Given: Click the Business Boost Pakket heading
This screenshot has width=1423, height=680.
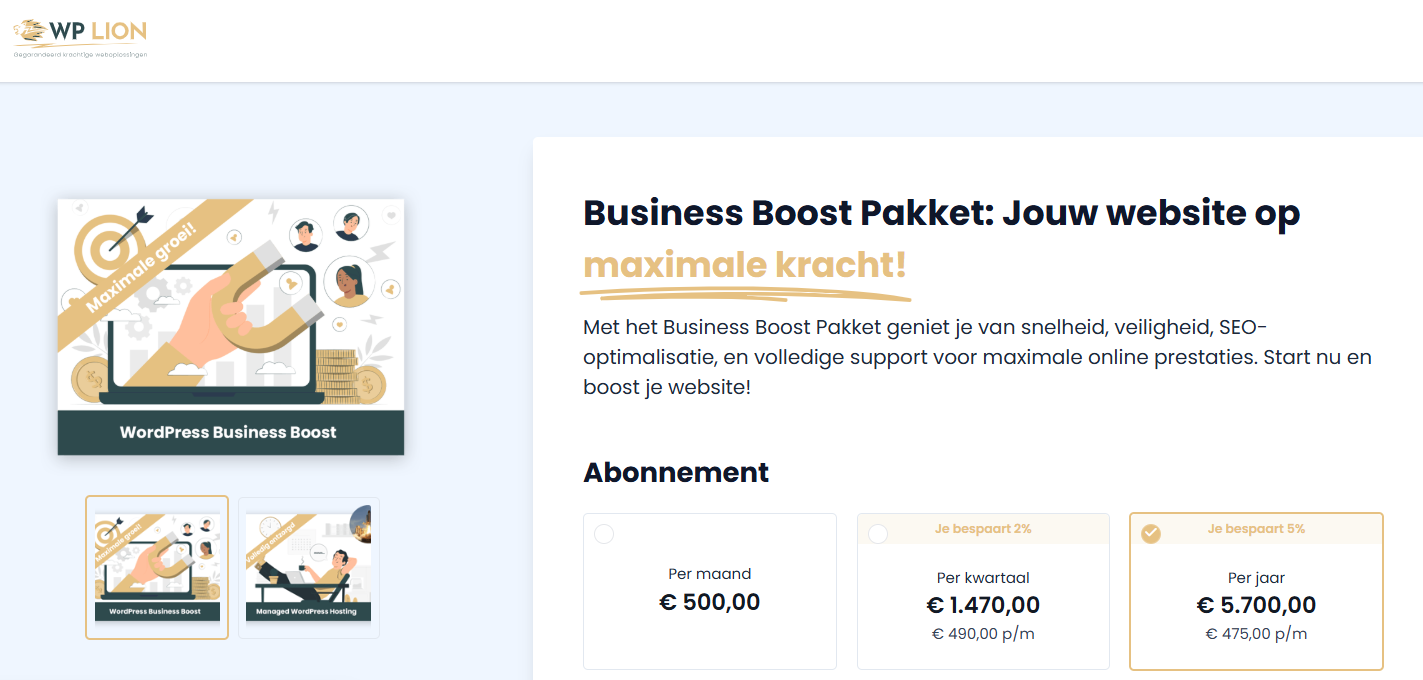Looking at the screenshot, I should pyautogui.click(x=941, y=213).
